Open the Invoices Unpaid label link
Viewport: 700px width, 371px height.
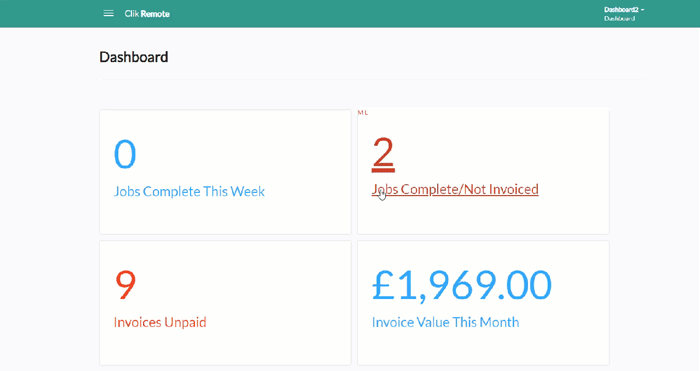(160, 322)
